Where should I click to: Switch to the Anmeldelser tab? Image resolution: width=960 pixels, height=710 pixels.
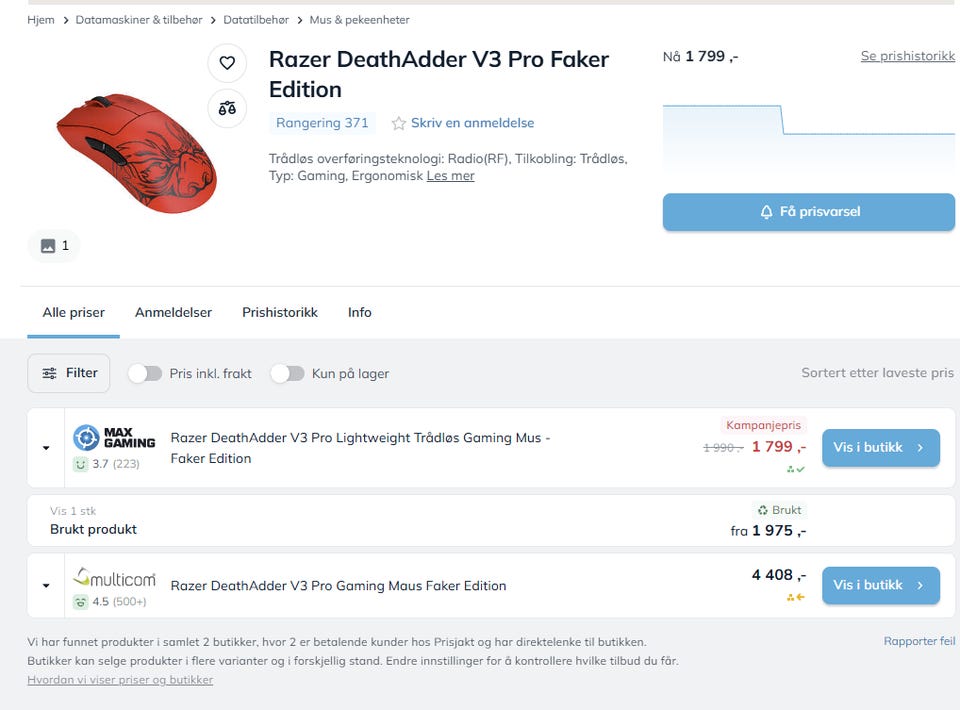(x=173, y=312)
